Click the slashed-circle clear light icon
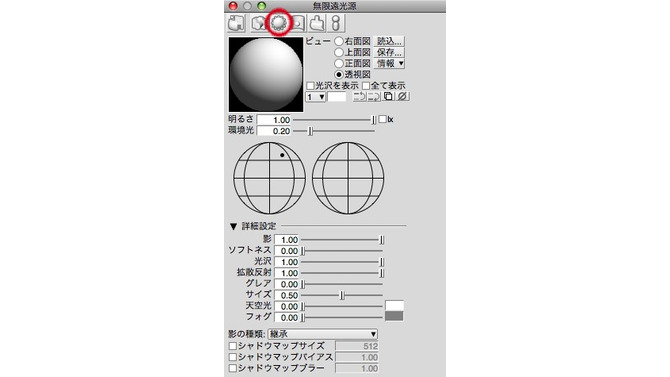The image size is (670, 377). (402, 97)
